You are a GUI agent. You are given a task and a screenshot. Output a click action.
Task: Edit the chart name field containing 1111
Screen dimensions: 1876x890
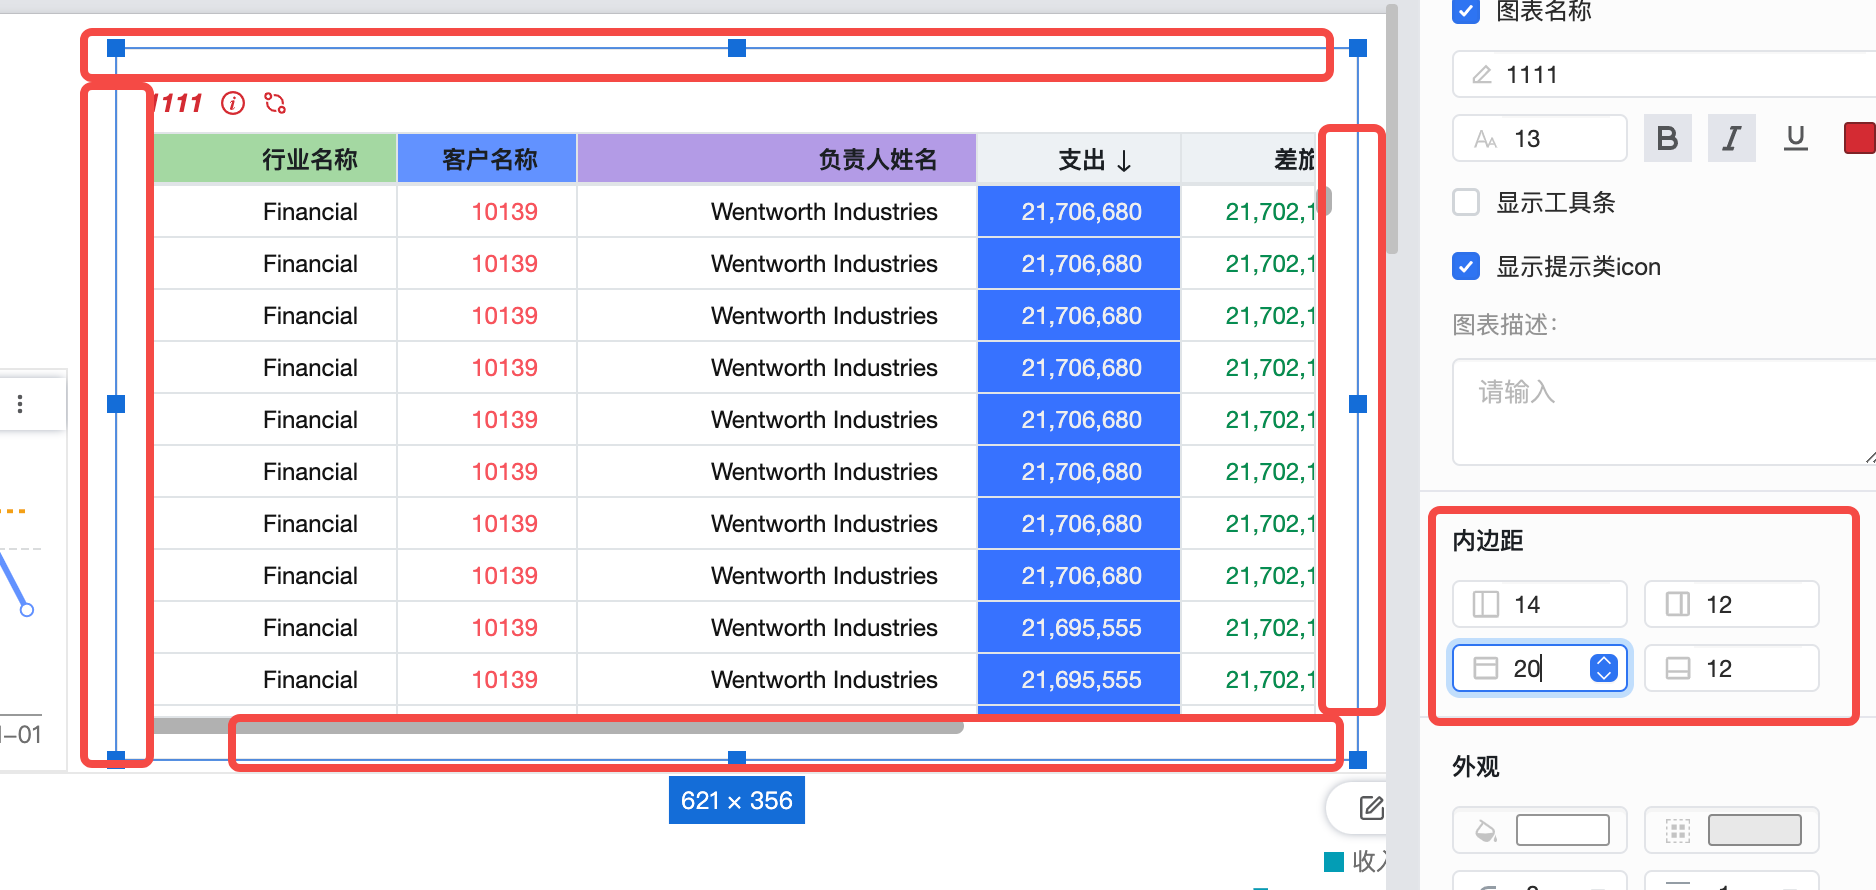click(1664, 75)
